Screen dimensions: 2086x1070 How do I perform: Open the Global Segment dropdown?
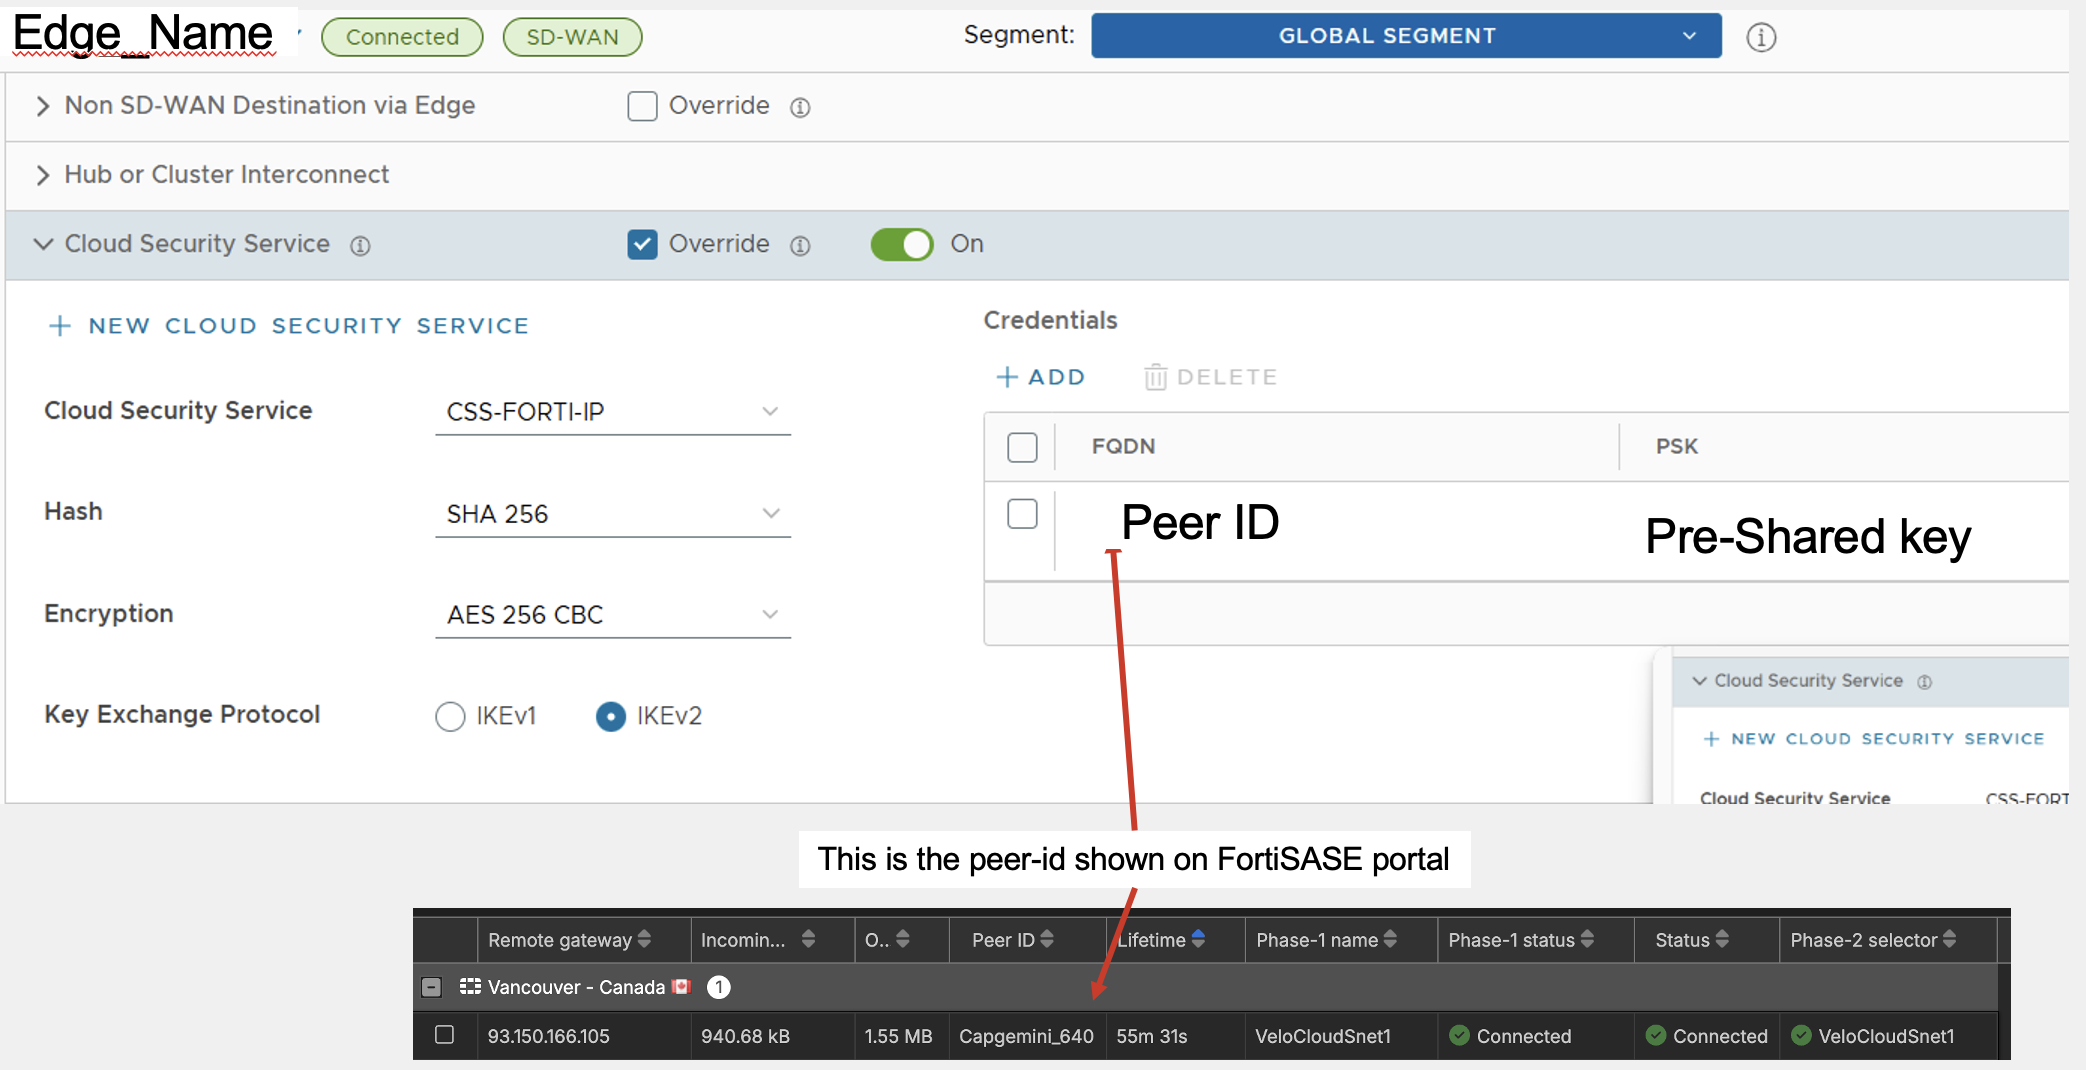(1406, 36)
